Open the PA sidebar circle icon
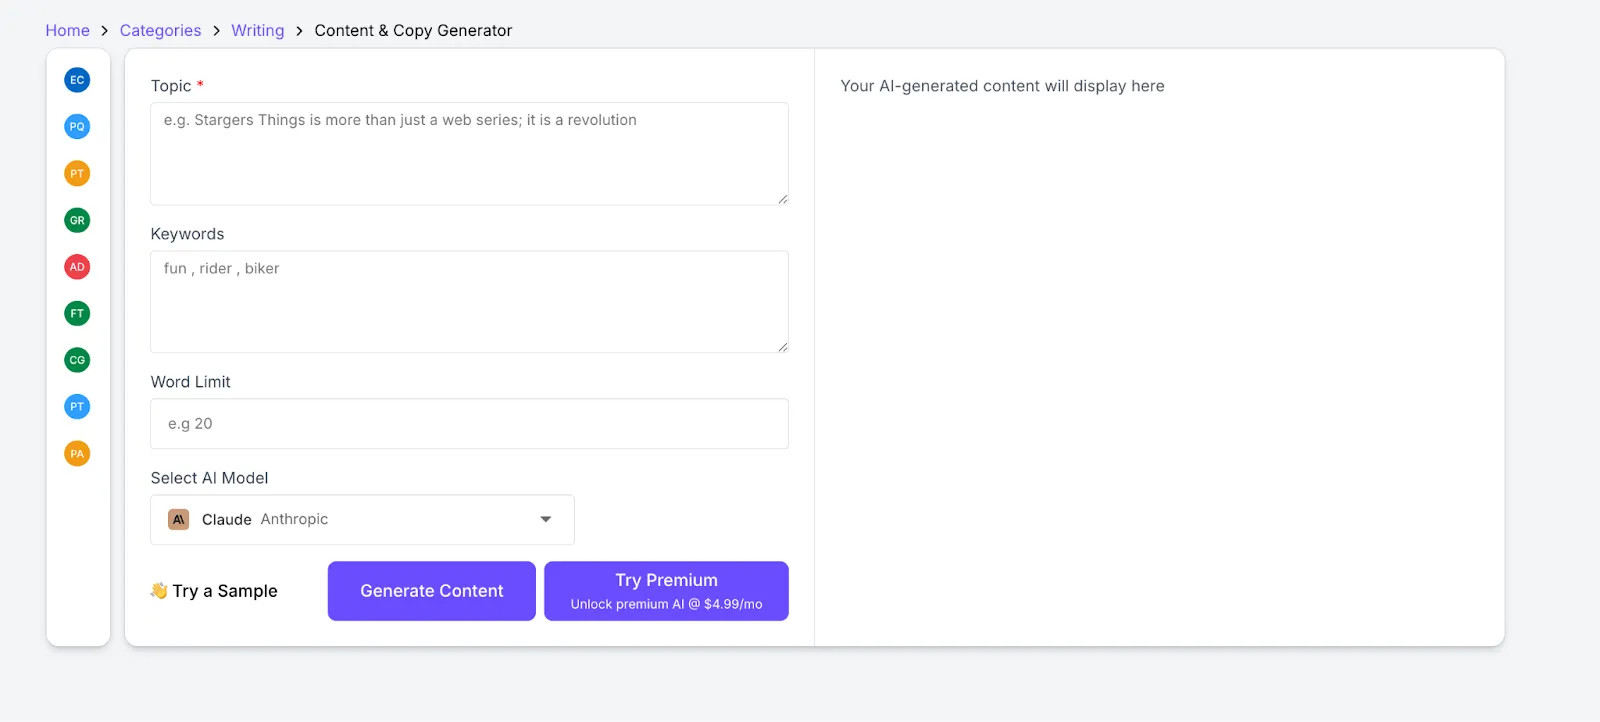 77,454
